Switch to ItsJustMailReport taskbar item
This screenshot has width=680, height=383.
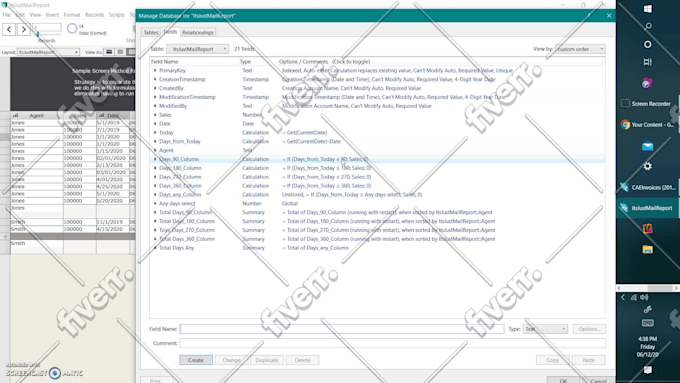[x=647, y=208]
